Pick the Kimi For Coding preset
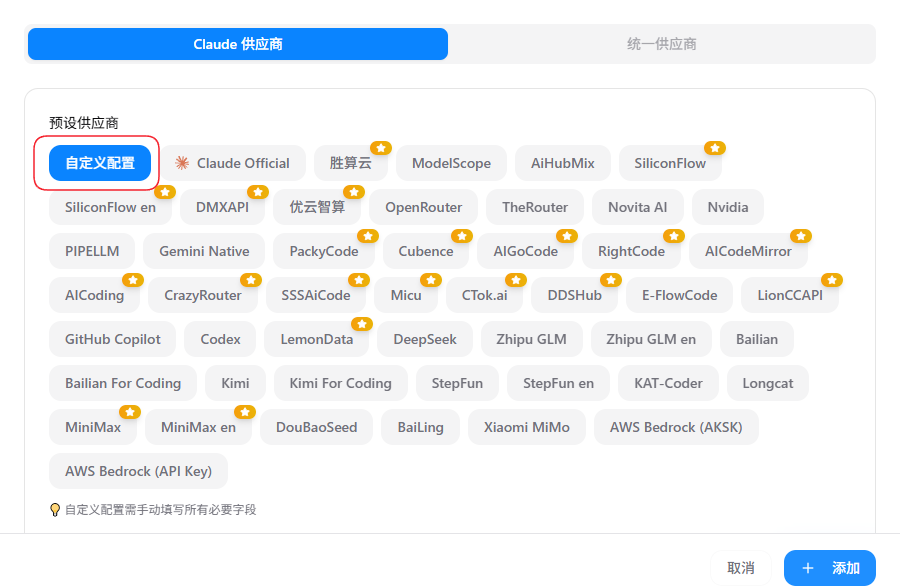Image resolution: width=900 pixels, height=586 pixels. click(x=341, y=383)
